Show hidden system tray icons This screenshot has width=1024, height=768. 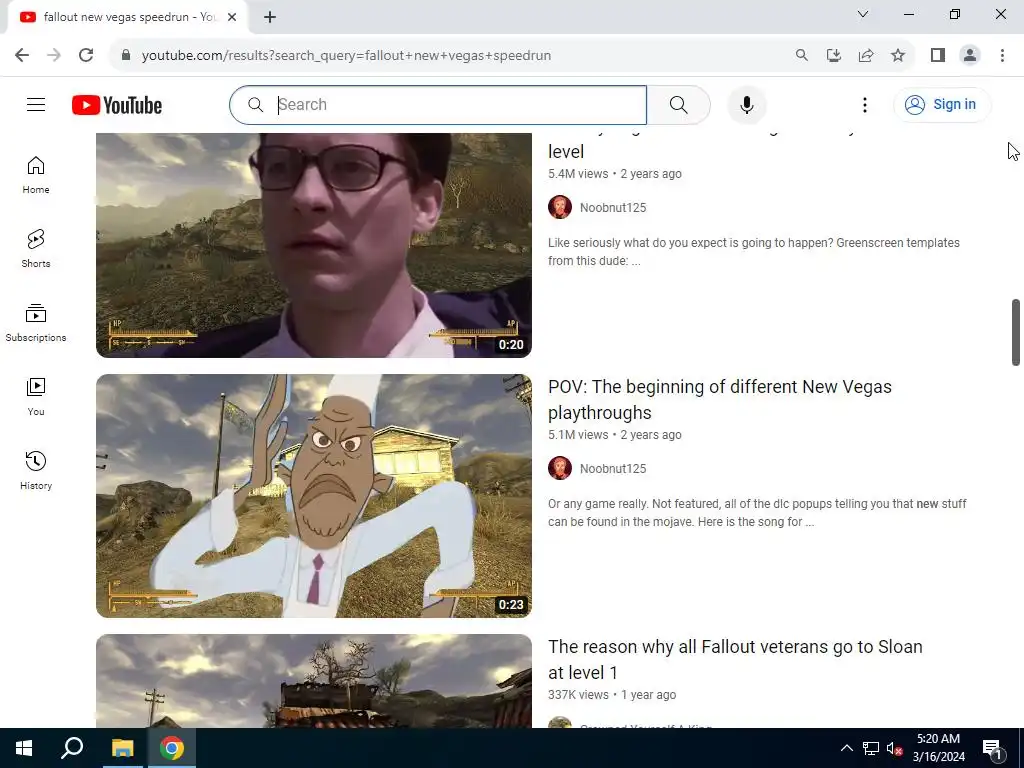coord(846,748)
